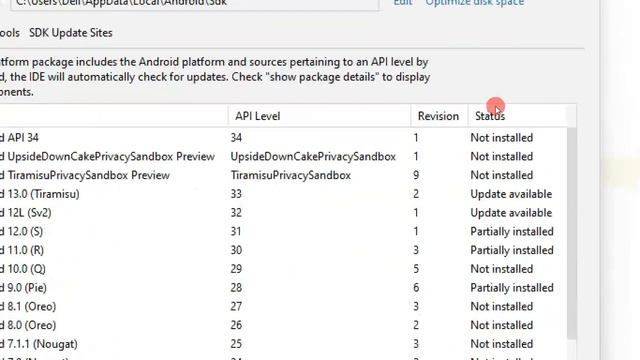Click Not installed status for API 27
640x360 pixels.
click(x=502, y=307)
